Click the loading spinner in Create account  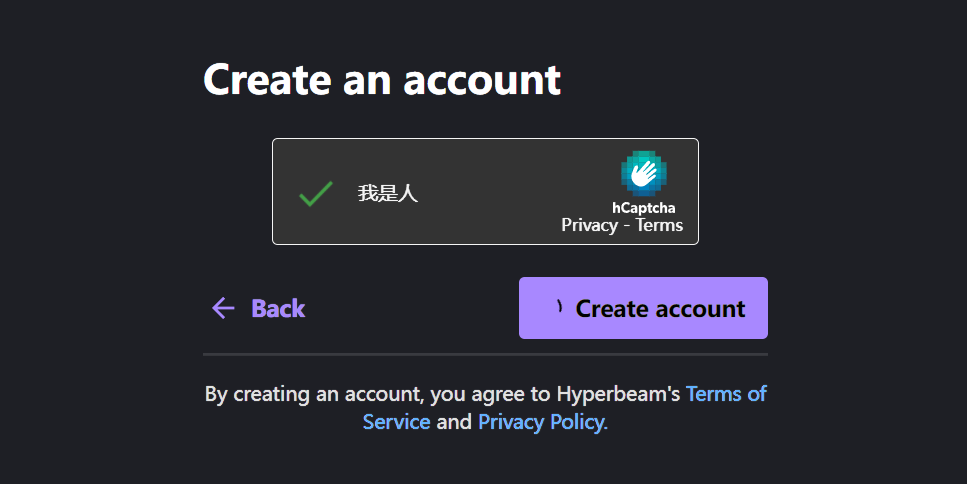[559, 306]
